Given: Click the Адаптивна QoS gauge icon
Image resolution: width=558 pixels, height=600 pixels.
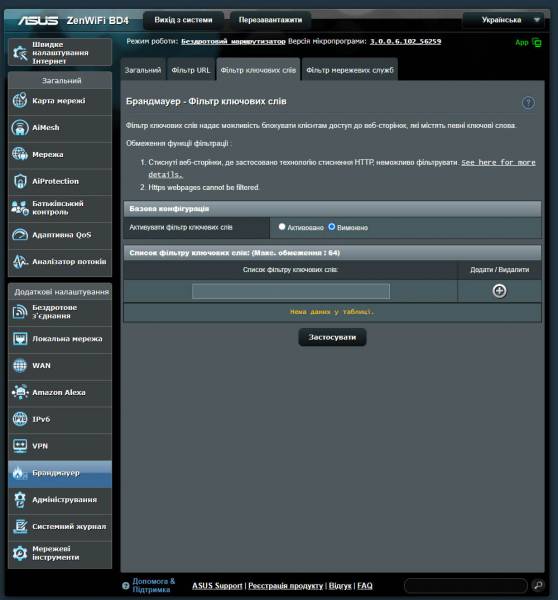Looking at the screenshot, I should point(20,235).
